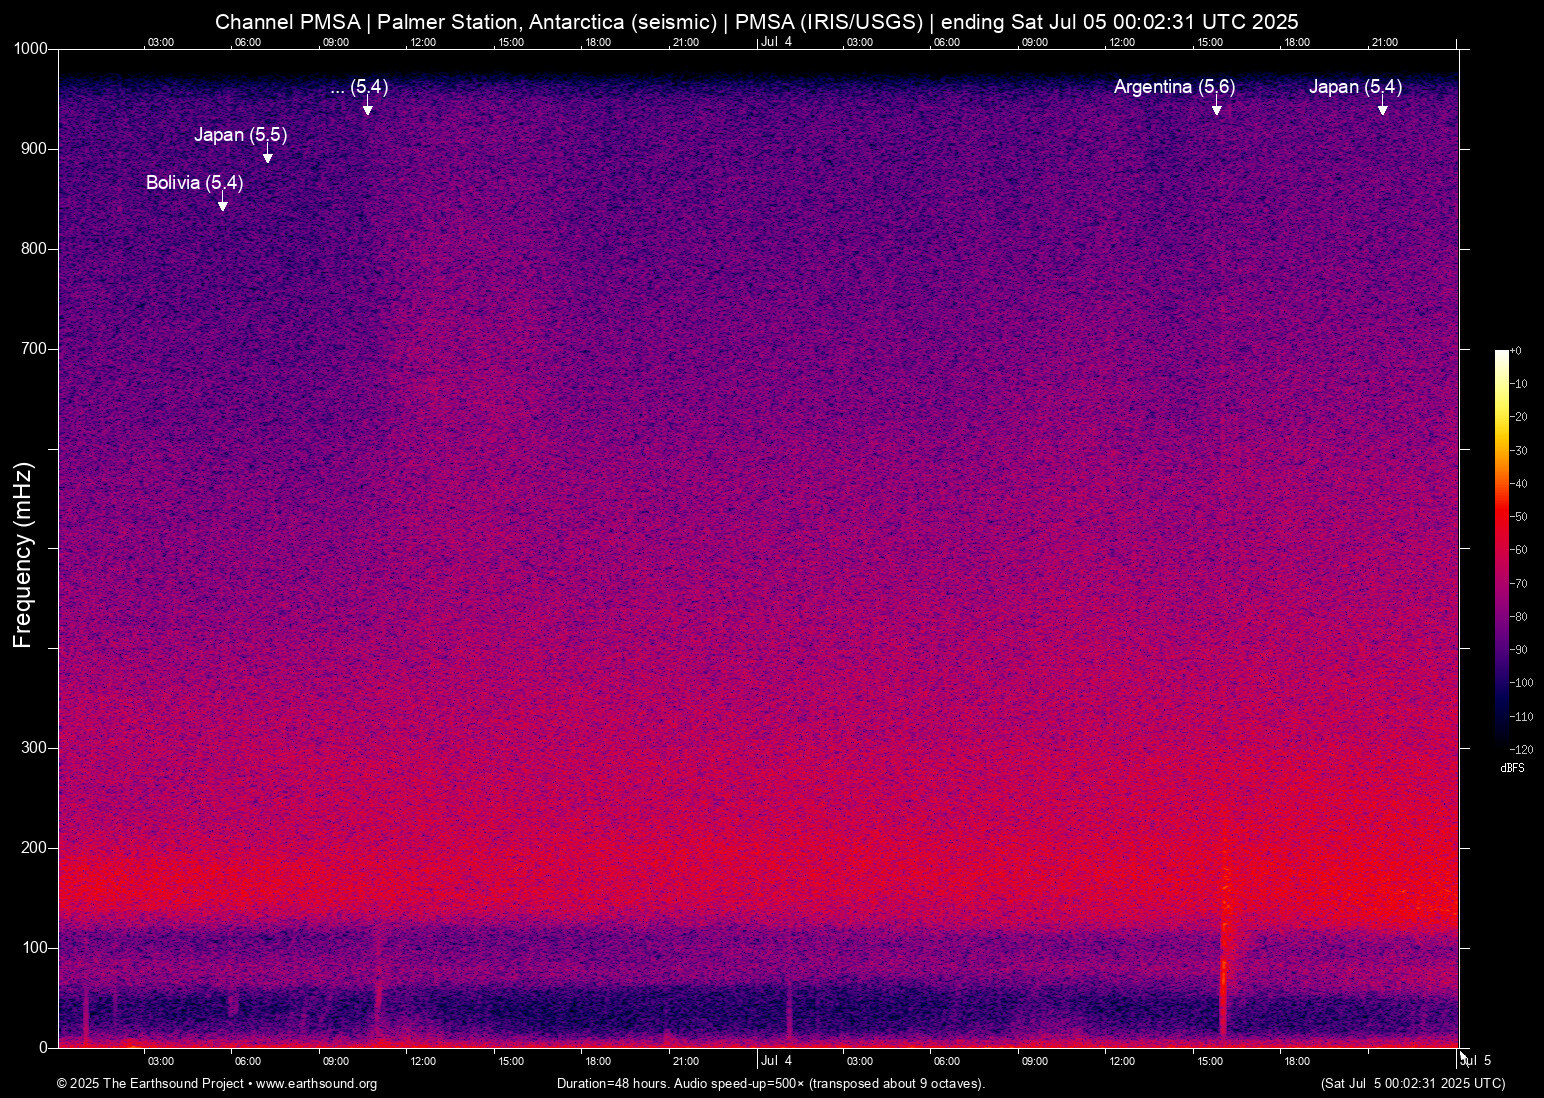
Task: Click the Argentina (5.6) earthquake label
Action: tap(1175, 87)
